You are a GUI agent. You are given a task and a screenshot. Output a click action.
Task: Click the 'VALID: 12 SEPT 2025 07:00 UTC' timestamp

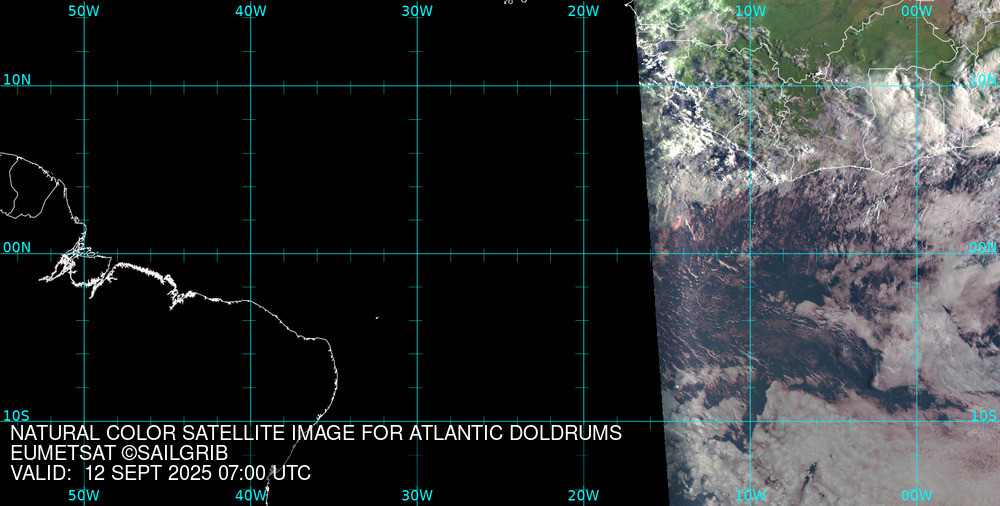click(x=161, y=473)
